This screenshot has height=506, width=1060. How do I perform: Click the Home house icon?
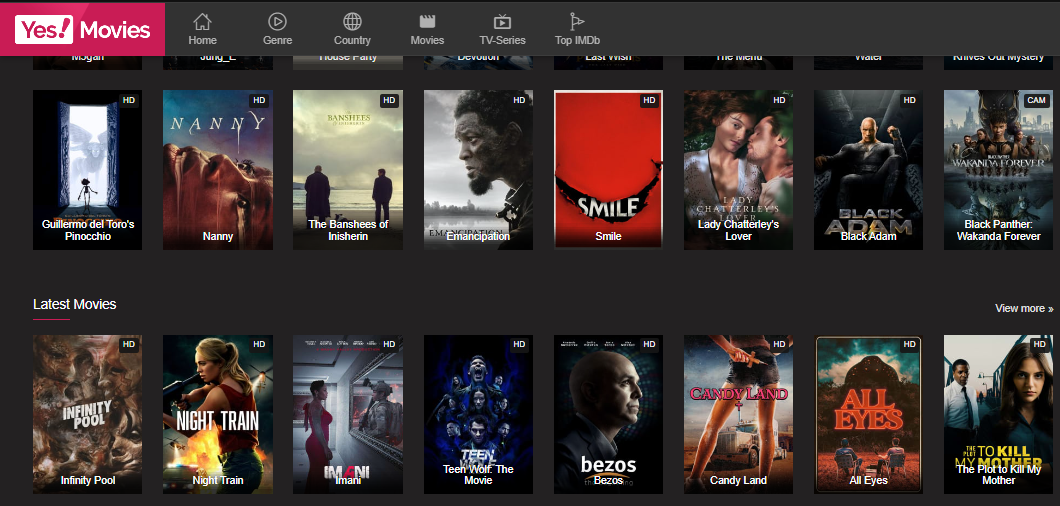202,22
